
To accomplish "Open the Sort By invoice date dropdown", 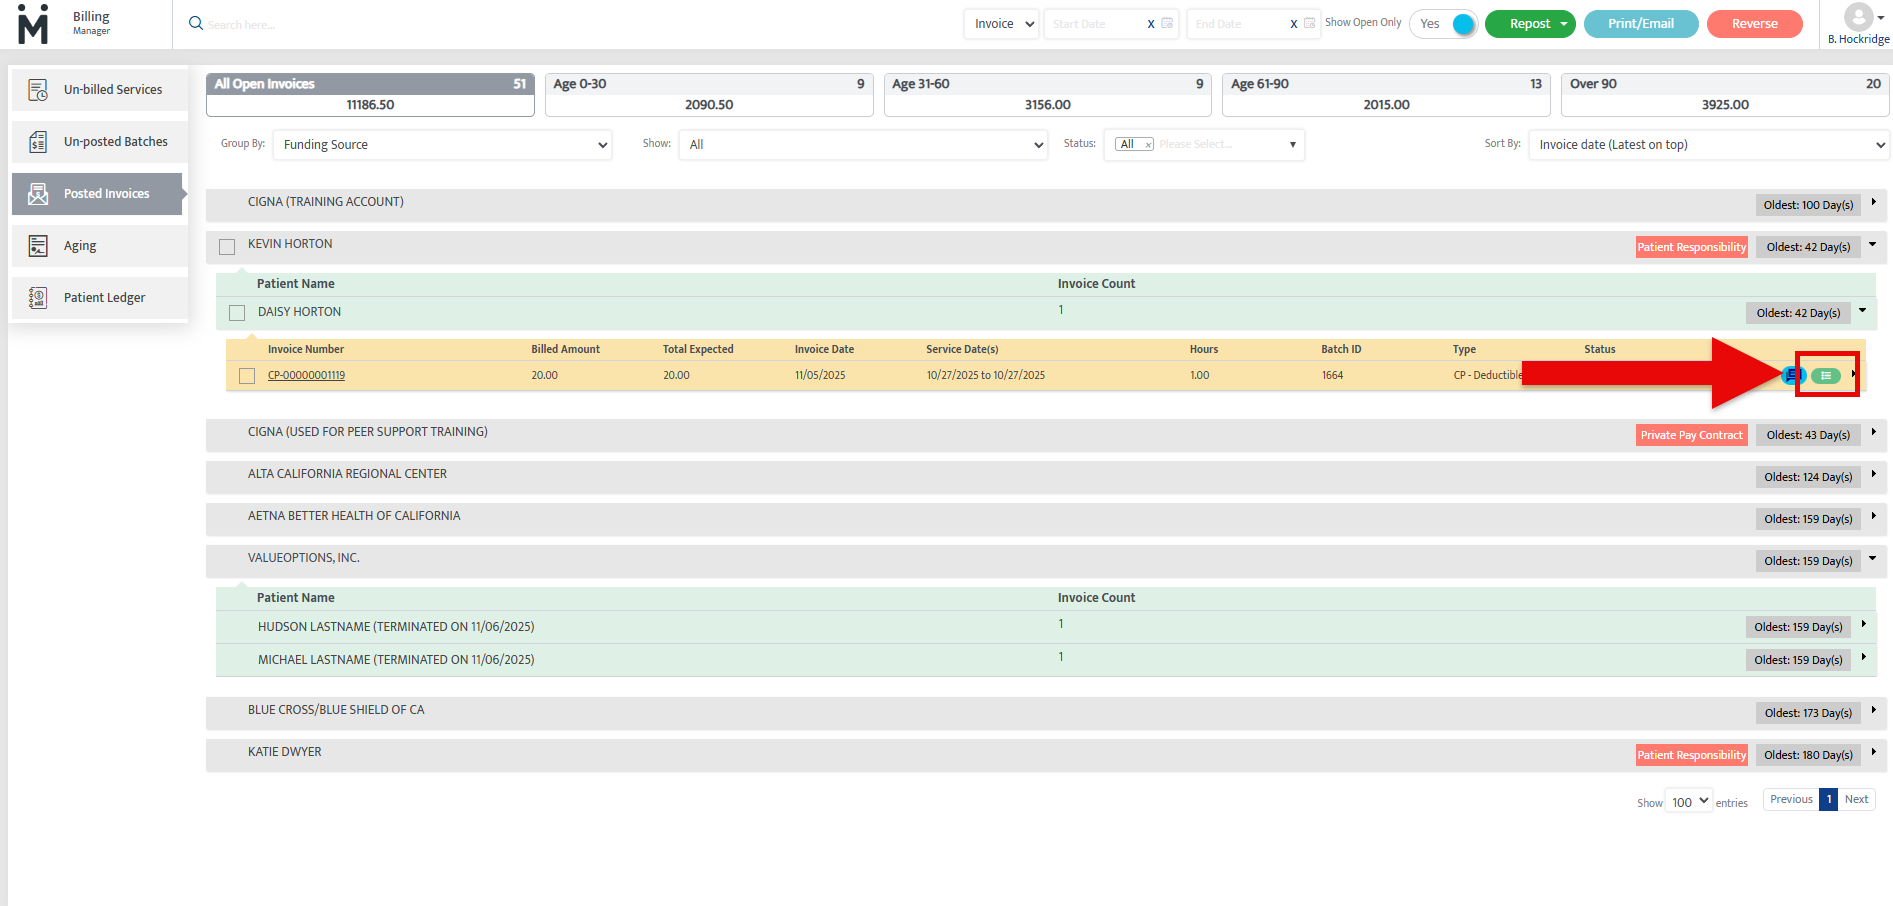I will coord(1709,145).
